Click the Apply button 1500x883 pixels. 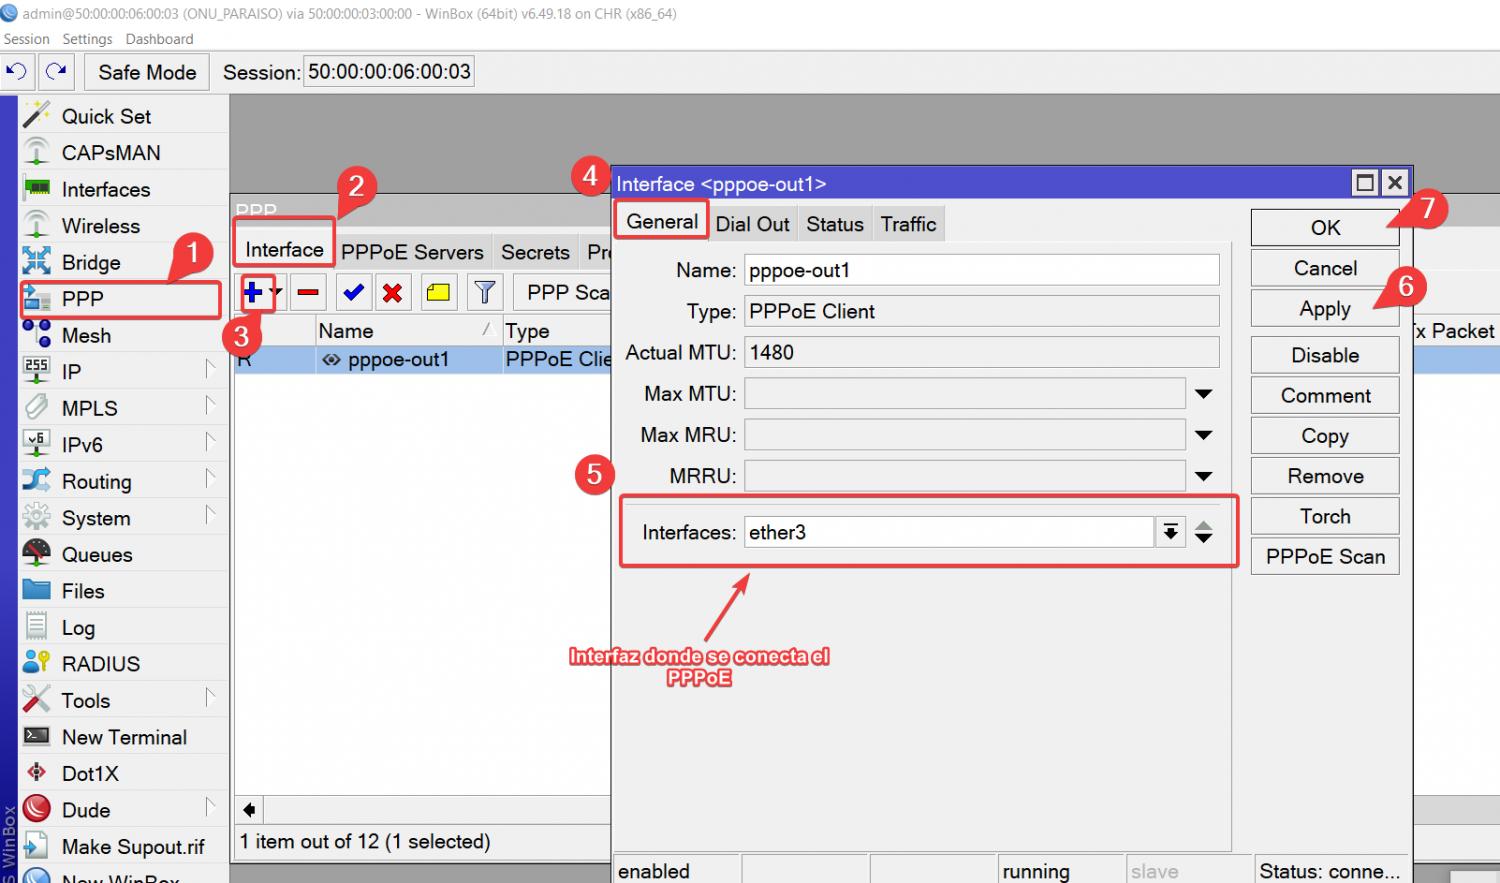click(1324, 309)
